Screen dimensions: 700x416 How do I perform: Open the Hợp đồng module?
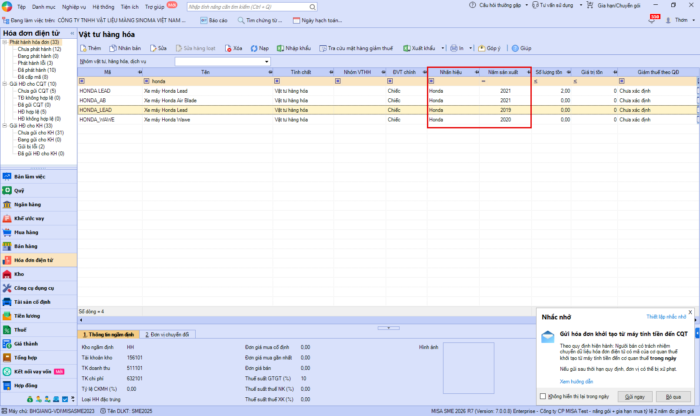click(39, 385)
